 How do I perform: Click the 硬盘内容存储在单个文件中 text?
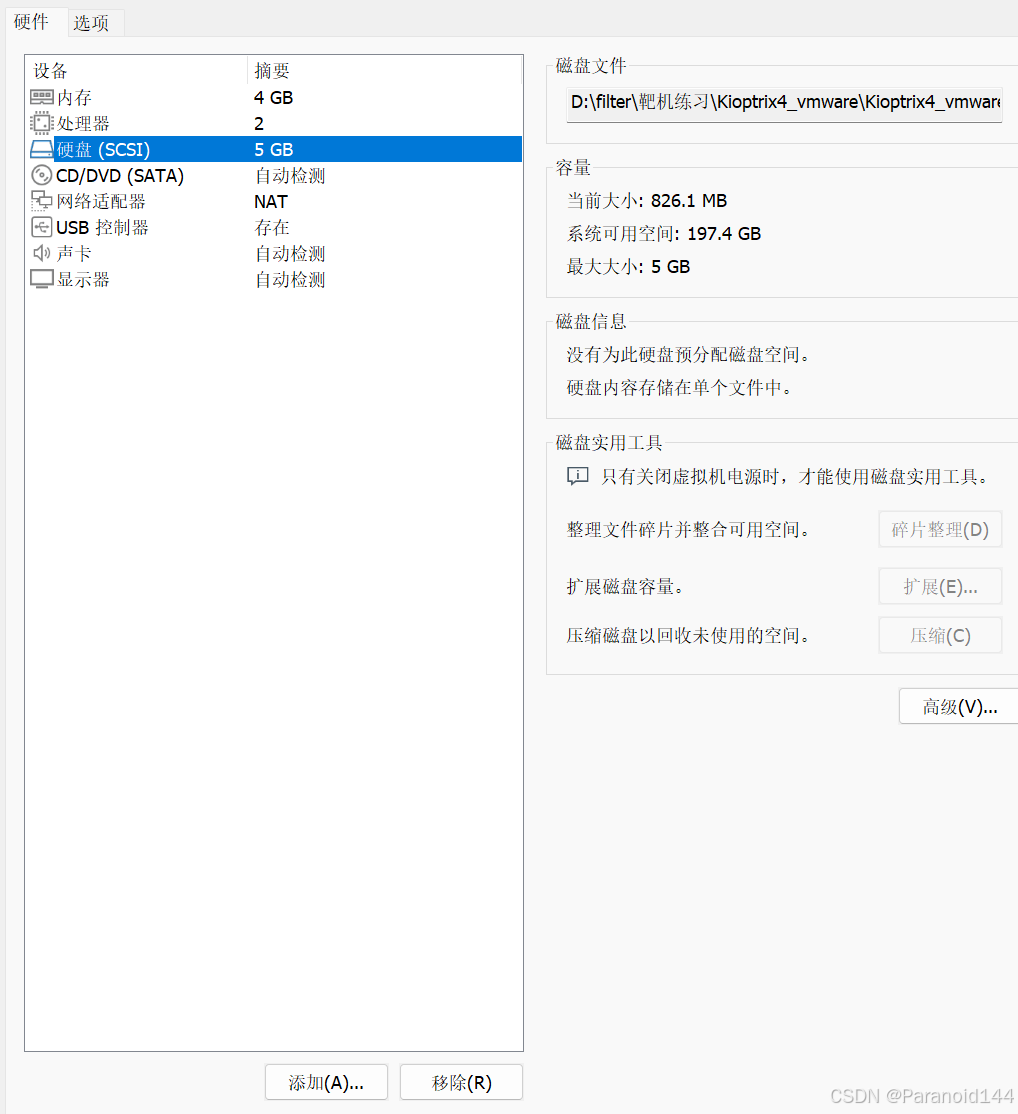click(x=679, y=388)
